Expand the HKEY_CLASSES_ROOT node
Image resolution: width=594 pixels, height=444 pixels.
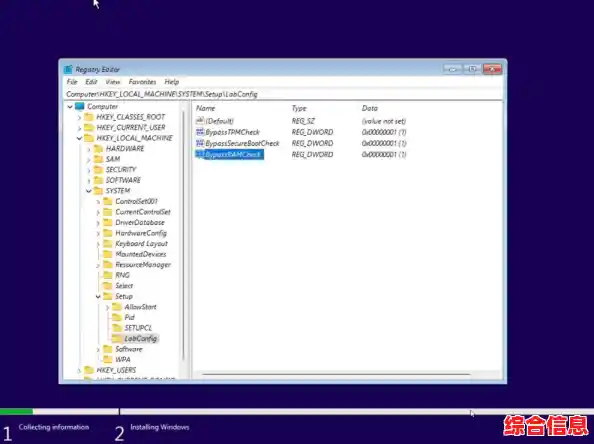coord(79,117)
